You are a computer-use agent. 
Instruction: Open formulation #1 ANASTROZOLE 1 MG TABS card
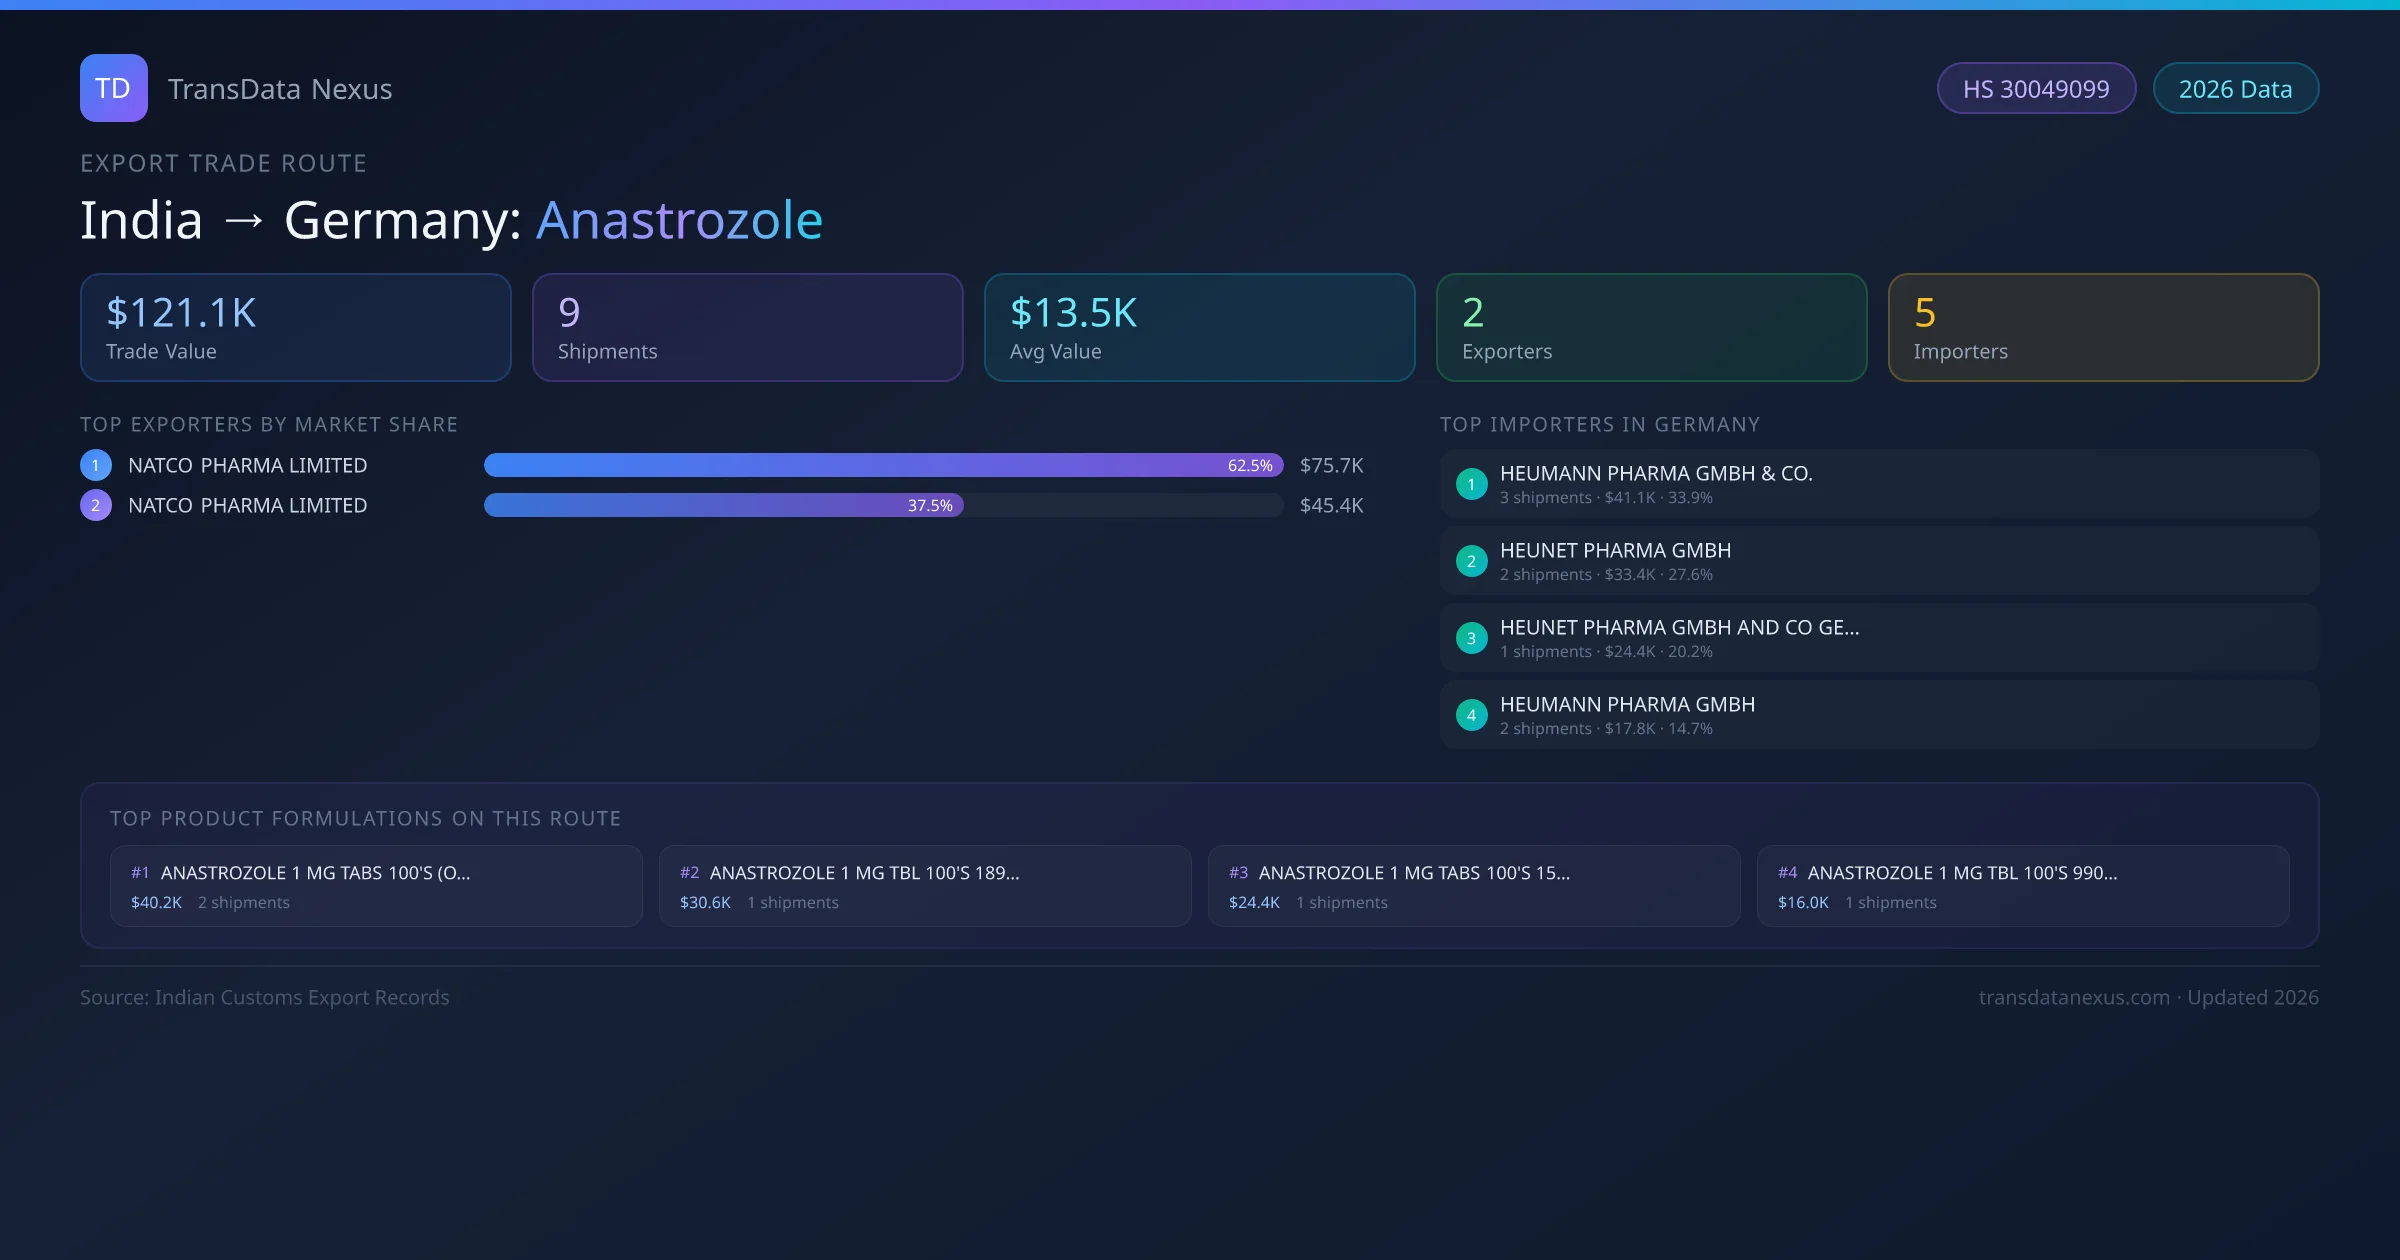coord(376,886)
